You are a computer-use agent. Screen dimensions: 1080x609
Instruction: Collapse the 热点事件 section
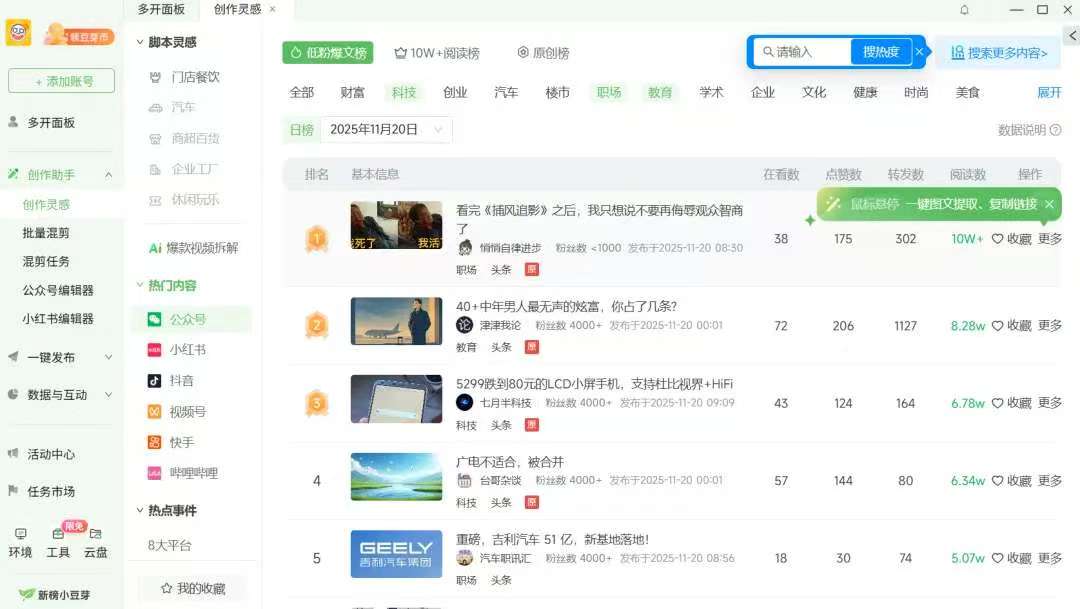tap(140, 510)
